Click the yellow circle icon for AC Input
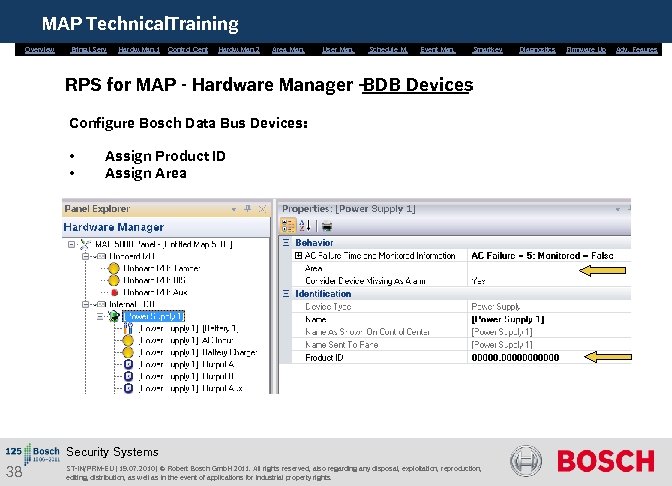This screenshot has width=672, height=486. pos(128,341)
